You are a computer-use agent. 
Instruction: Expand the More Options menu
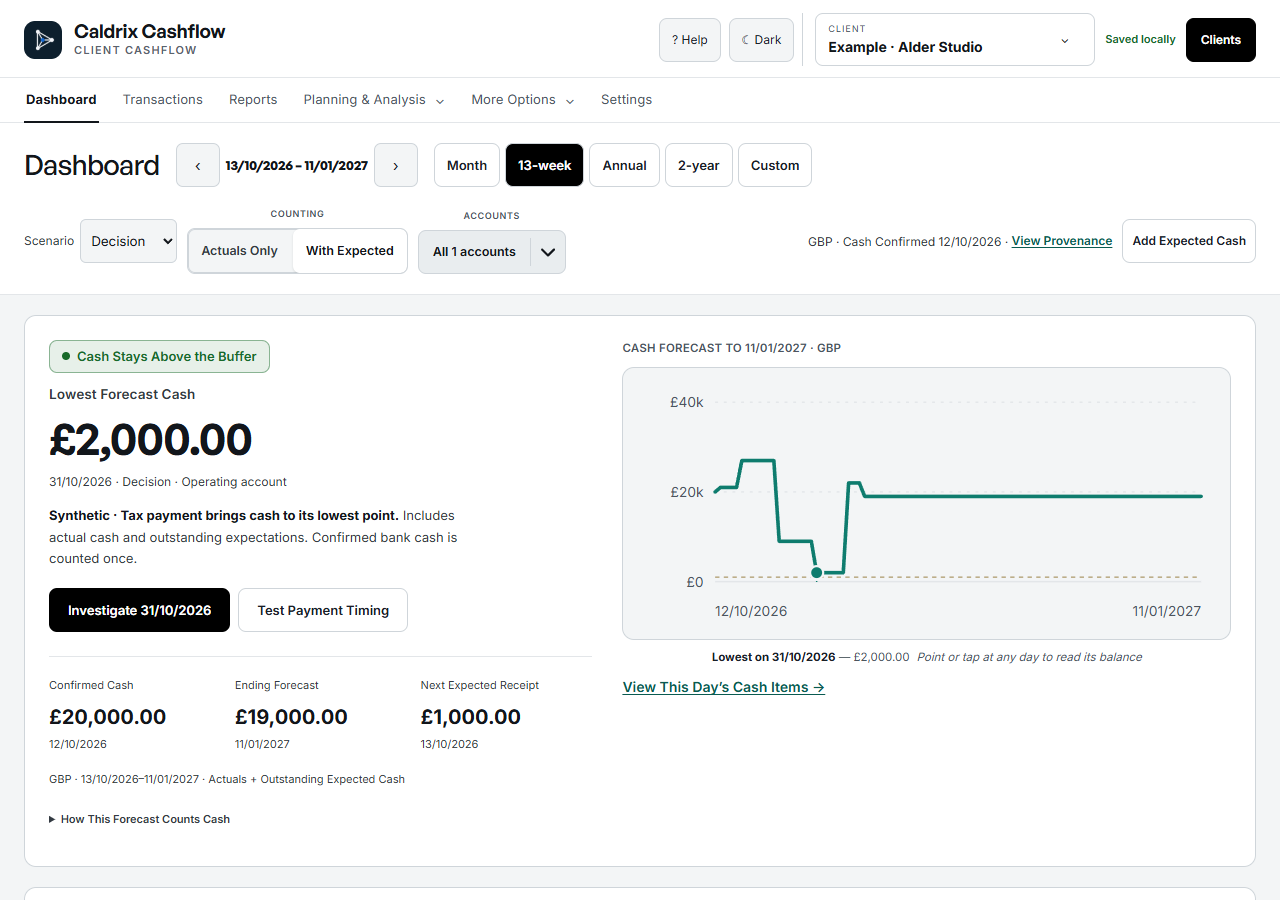[523, 100]
